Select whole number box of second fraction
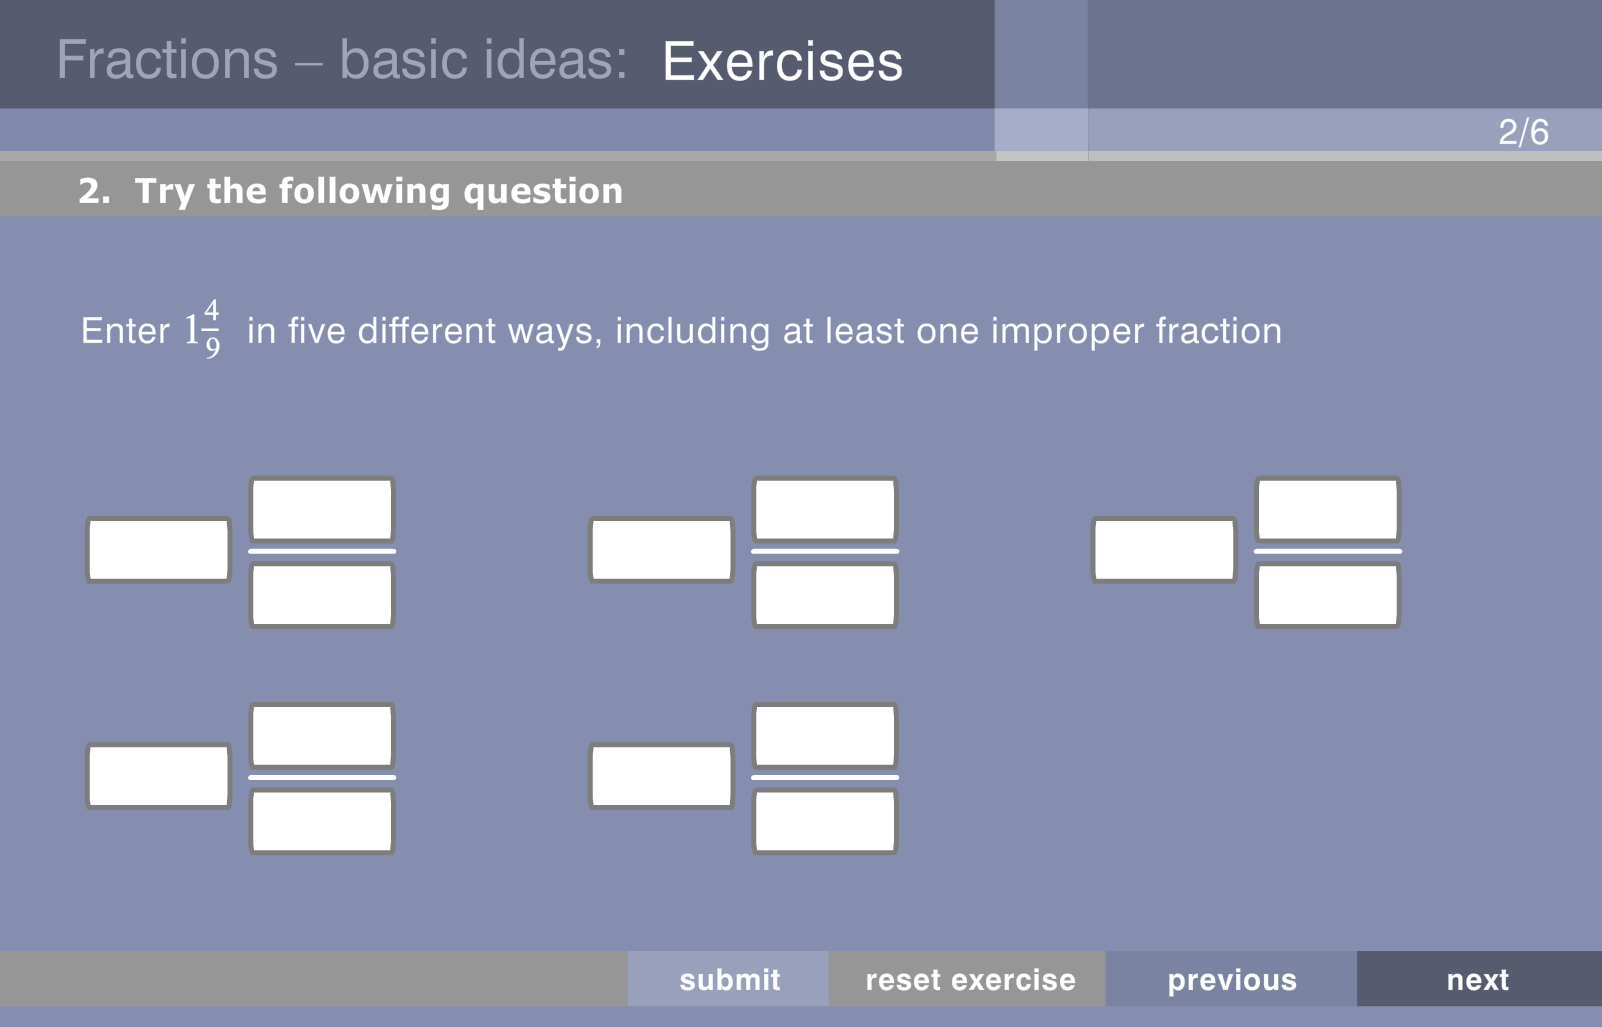Viewport: 1602px width, 1027px height. pos(661,550)
